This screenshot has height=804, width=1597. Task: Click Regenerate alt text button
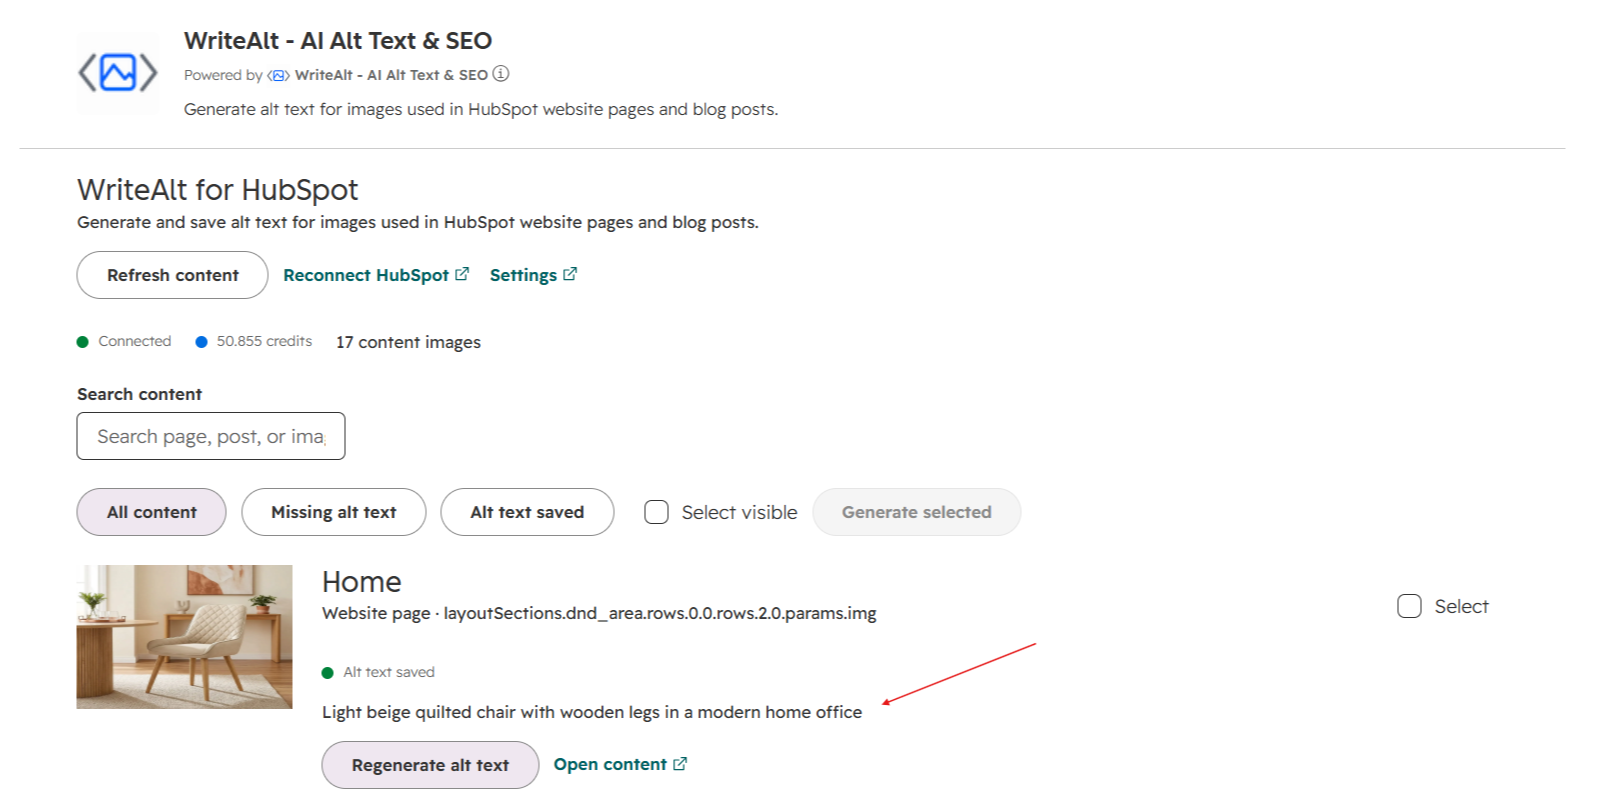click(430, 765)
